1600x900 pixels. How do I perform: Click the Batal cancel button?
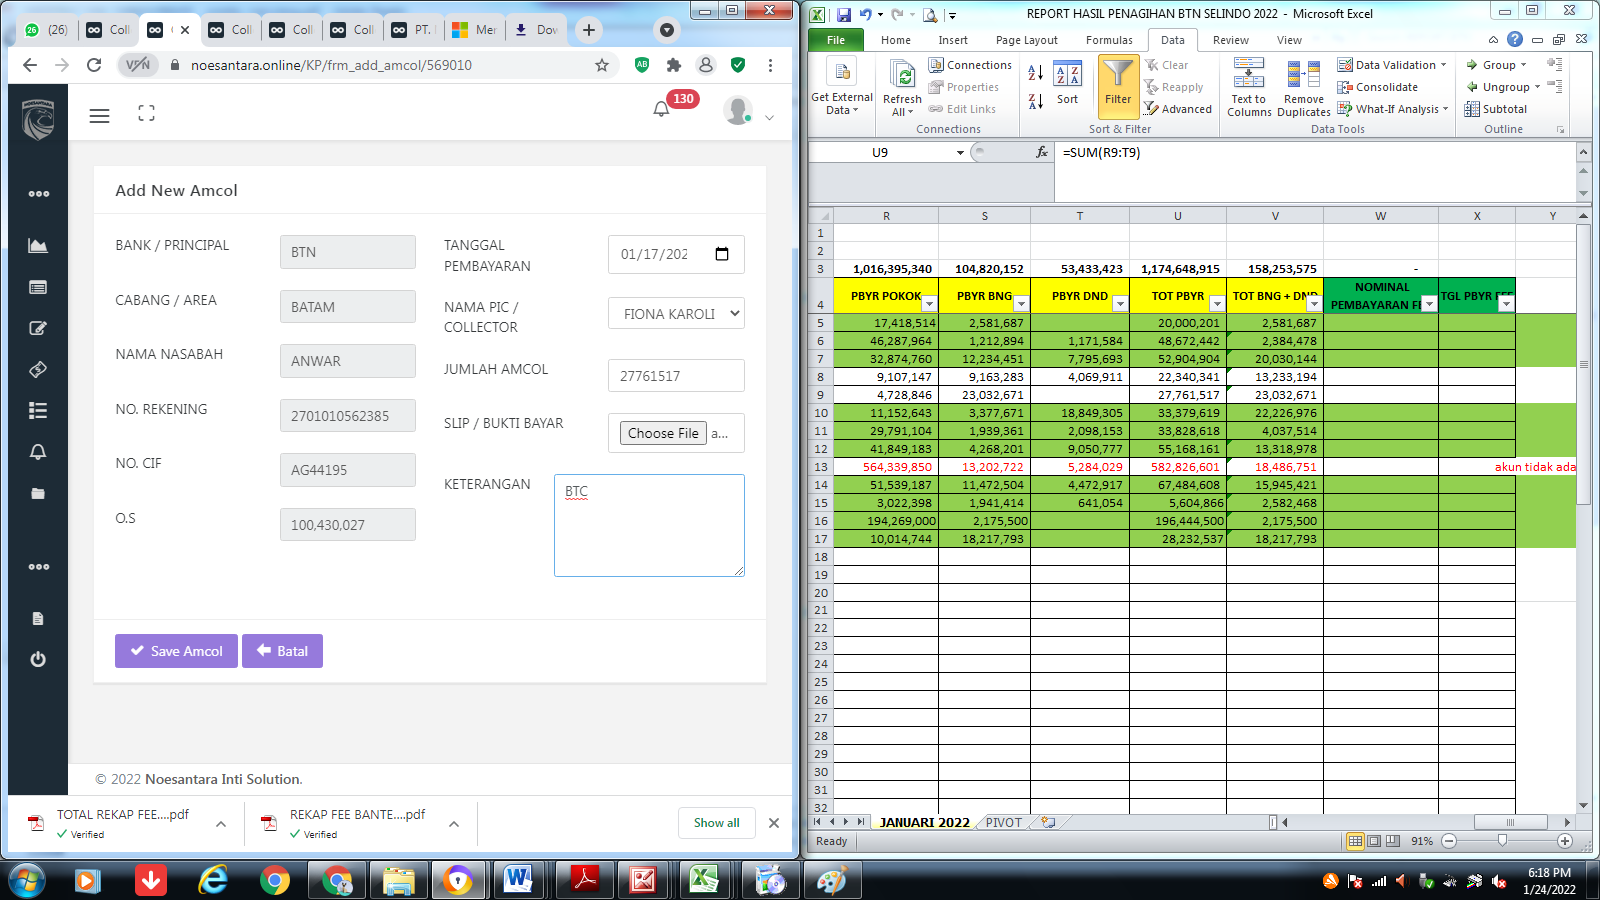(282, 651)
